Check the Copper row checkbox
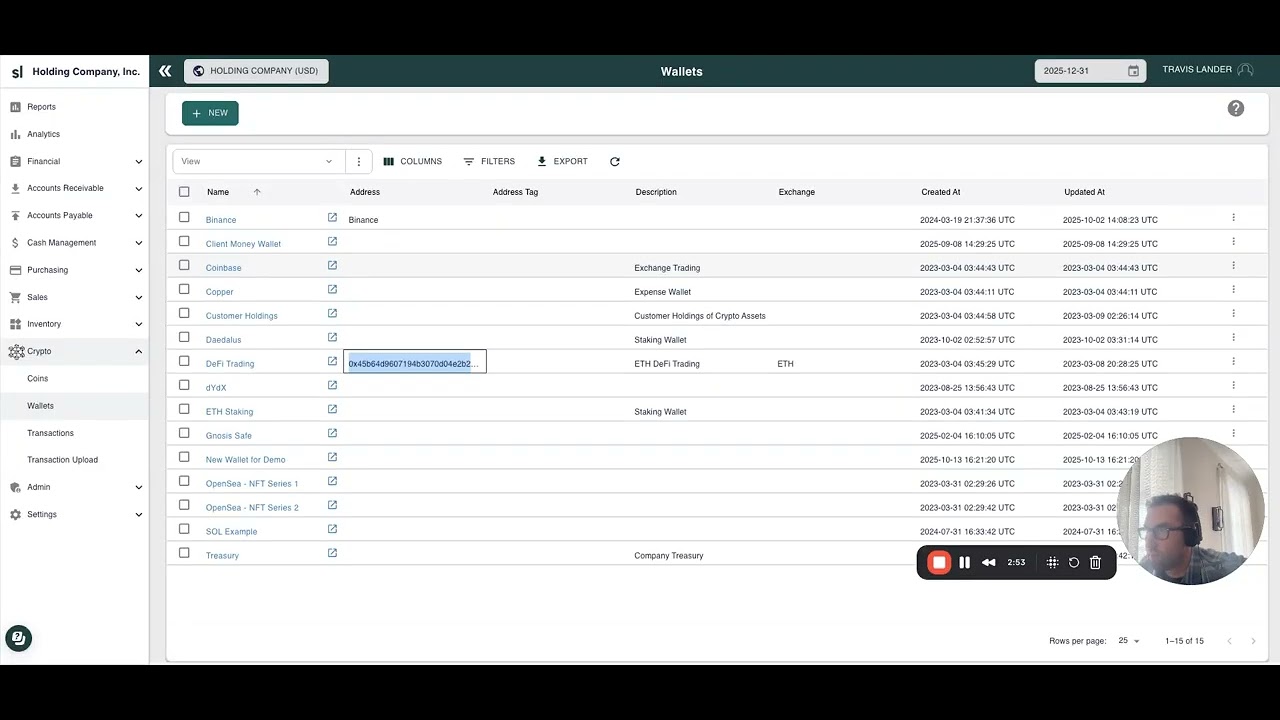This screenshot has width=1280, height=720. pyautogui.click(x=184, y=289)
